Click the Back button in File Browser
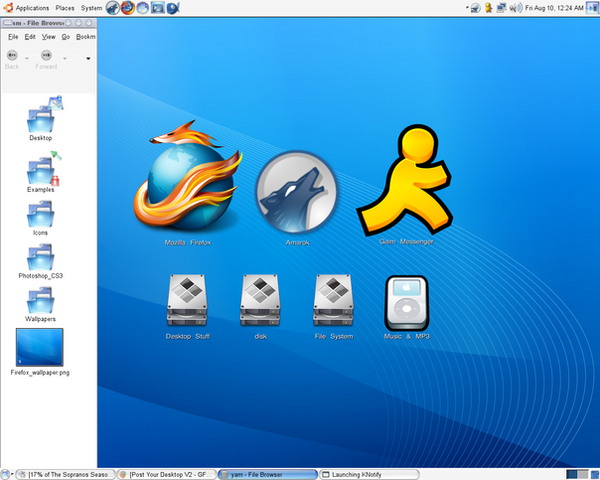 coord(12,60)
